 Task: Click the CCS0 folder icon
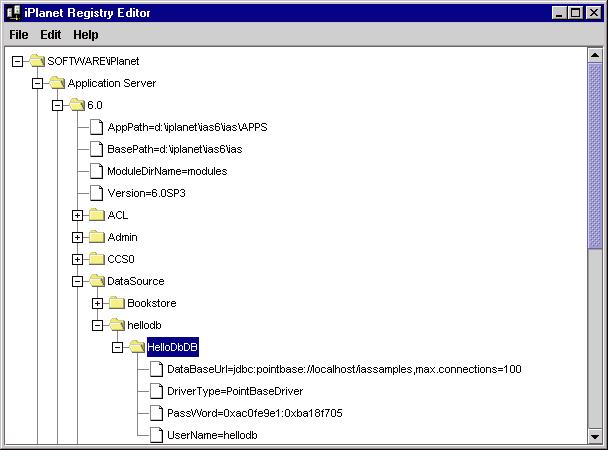tap(97, 259)
